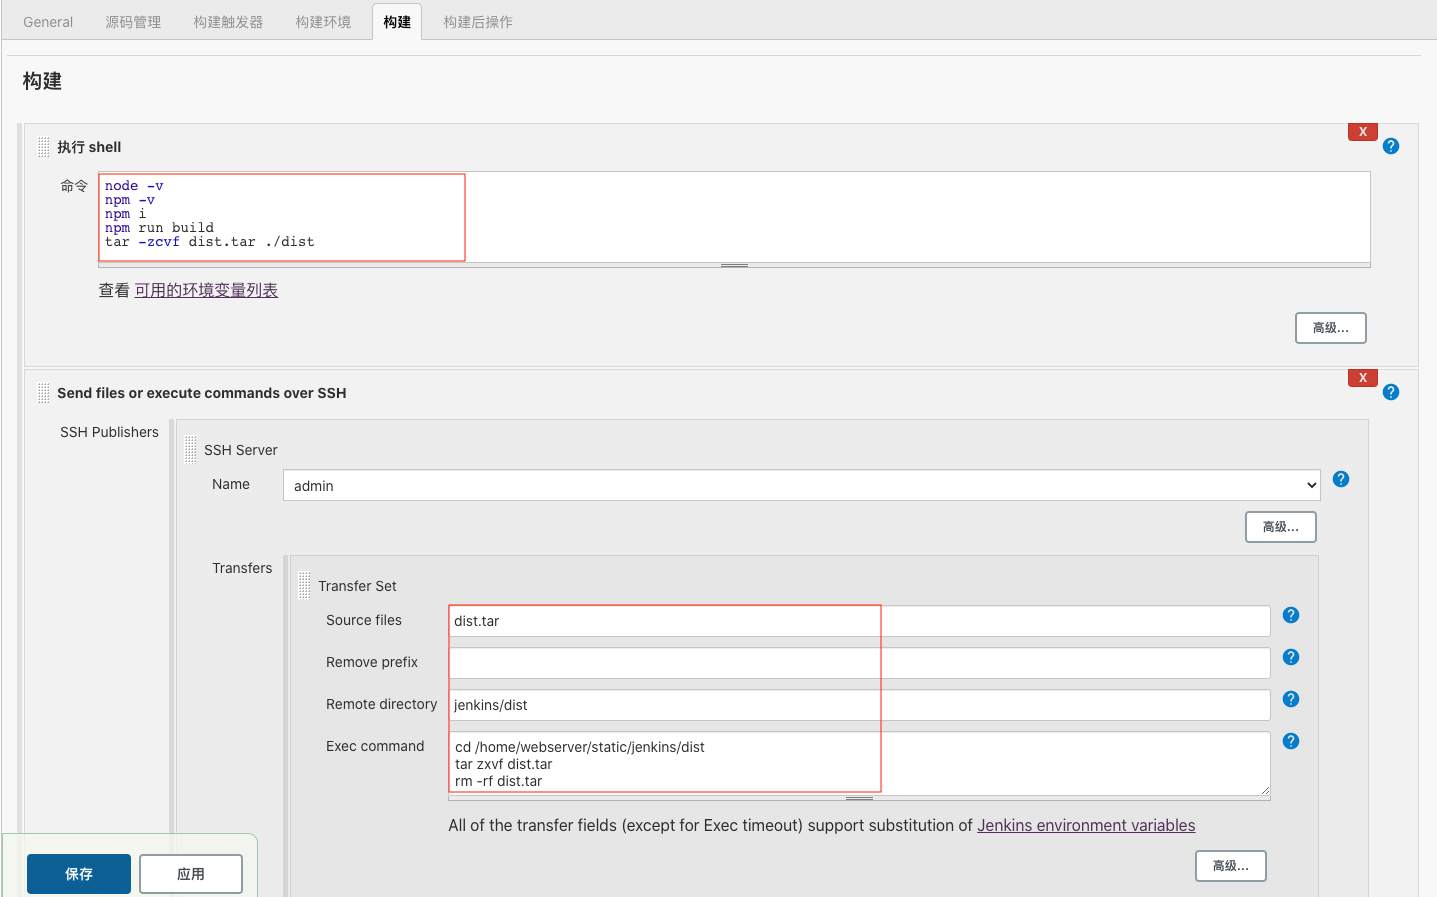Delete the Execute shell build step
The image size is (1437, 897).
[x=1362, y=132]
